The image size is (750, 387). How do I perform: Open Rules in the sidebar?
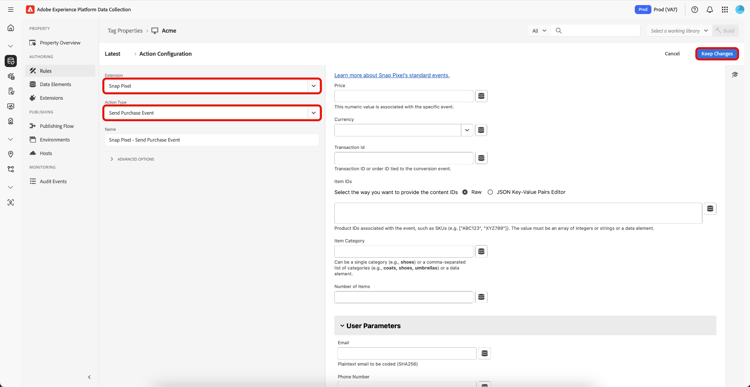60,71
